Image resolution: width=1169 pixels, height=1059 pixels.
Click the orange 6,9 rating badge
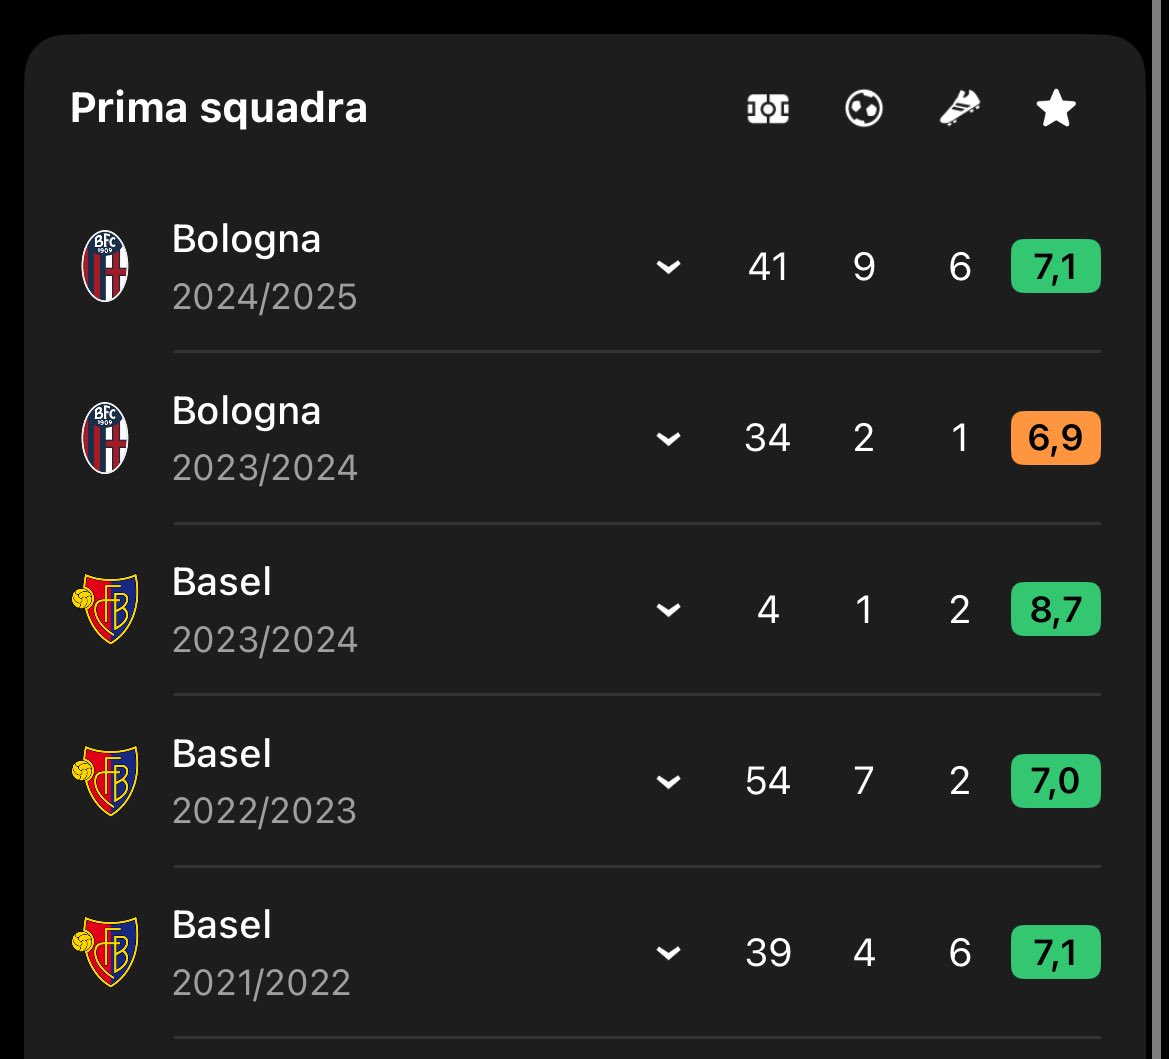[x=1056, y=438]
